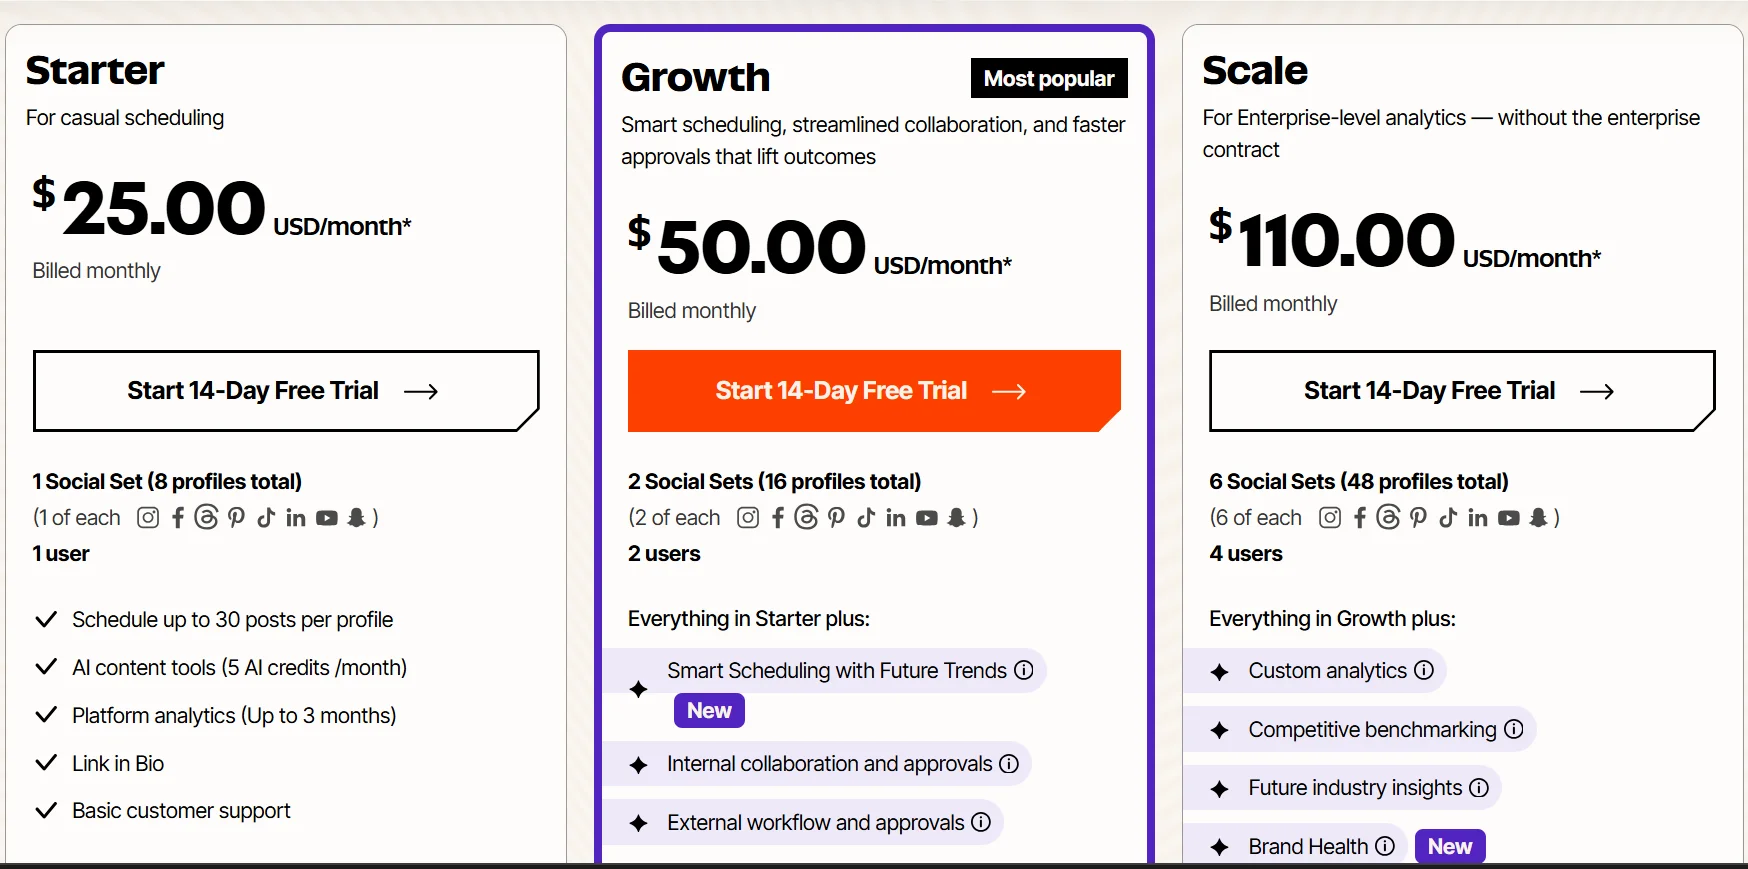Open info icon next to External workflow and approvals

(x=981, y=822)
